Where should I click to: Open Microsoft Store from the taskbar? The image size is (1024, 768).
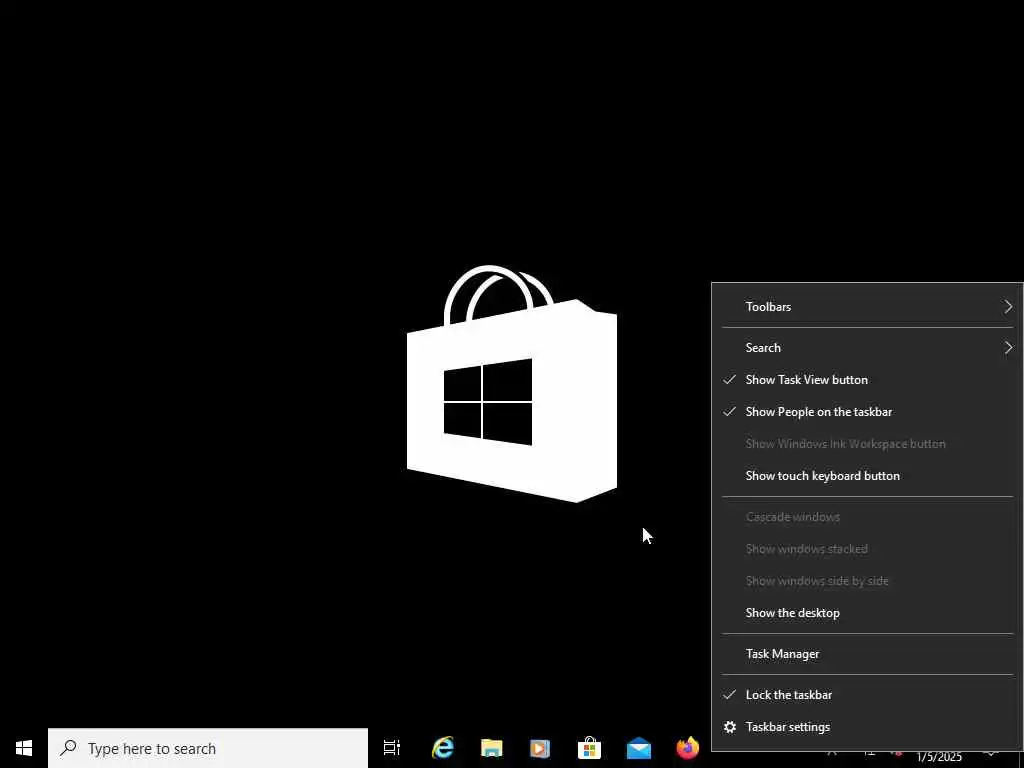point(589,748)
